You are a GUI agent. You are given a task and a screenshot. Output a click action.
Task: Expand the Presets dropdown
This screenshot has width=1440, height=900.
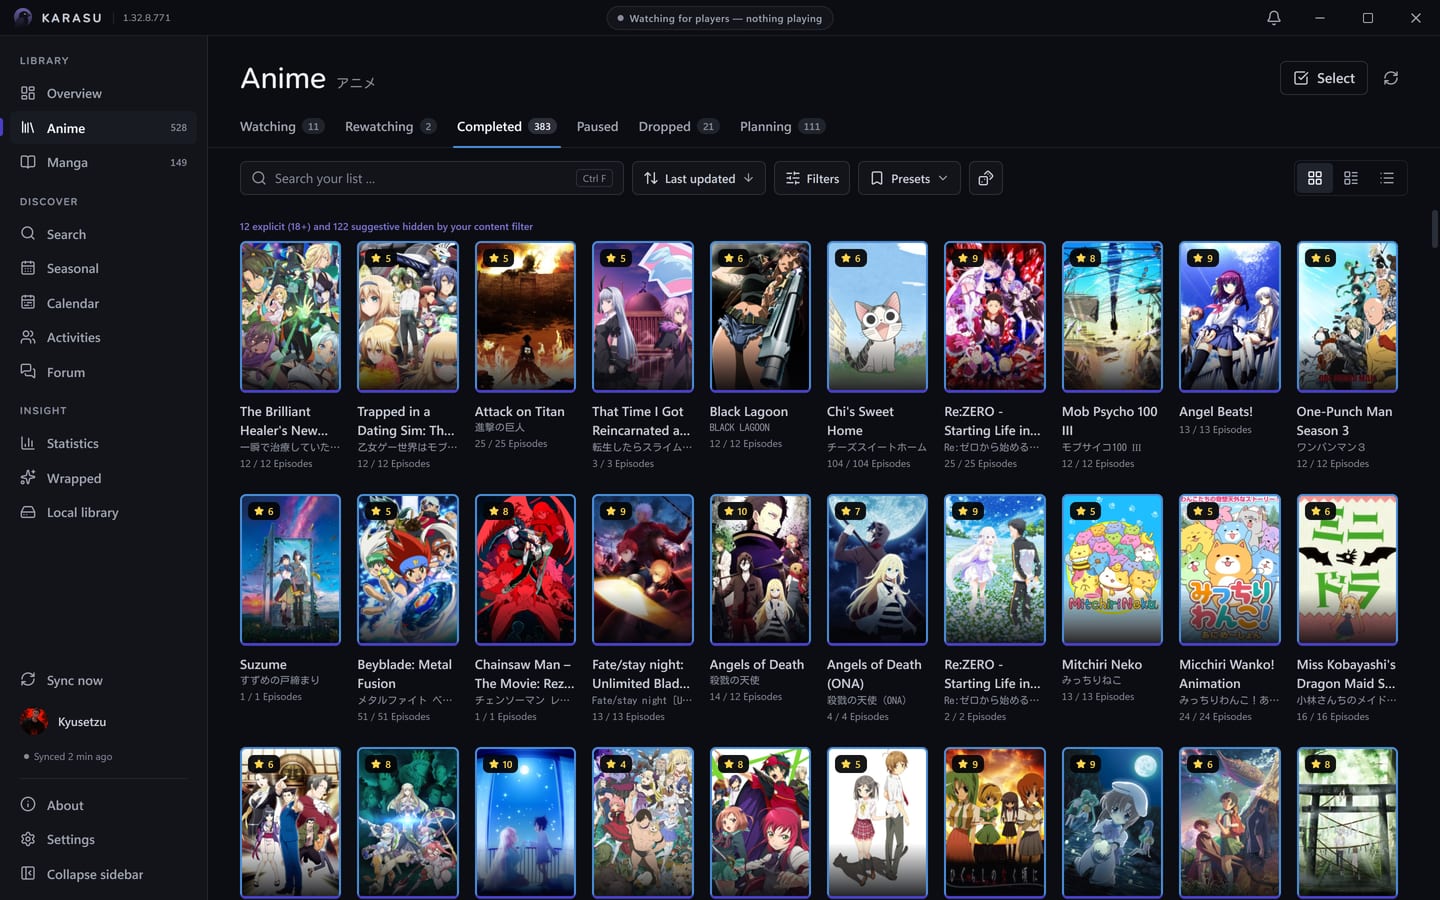pyautogui.click(x=910, y=178)
